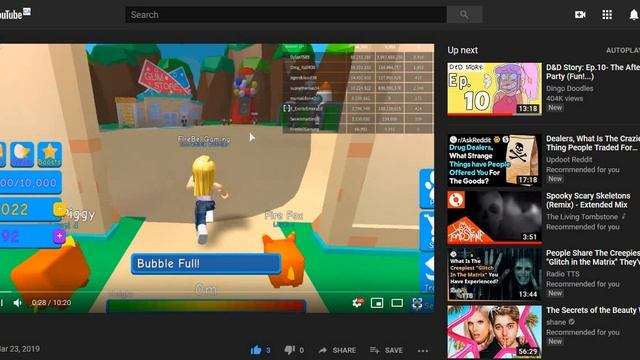This screenshot has height=360, width=640.
Task: Open the shane video thumbnail
Action: point(494,332)
